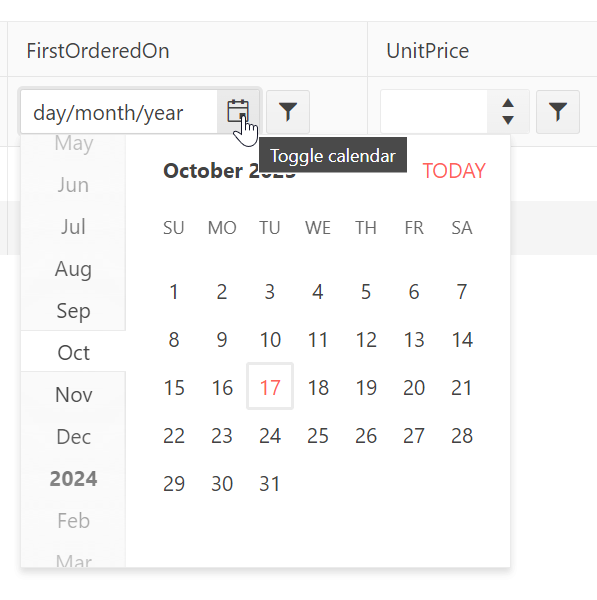Decrease UnitPrice with the down arrow

[508, 121]
